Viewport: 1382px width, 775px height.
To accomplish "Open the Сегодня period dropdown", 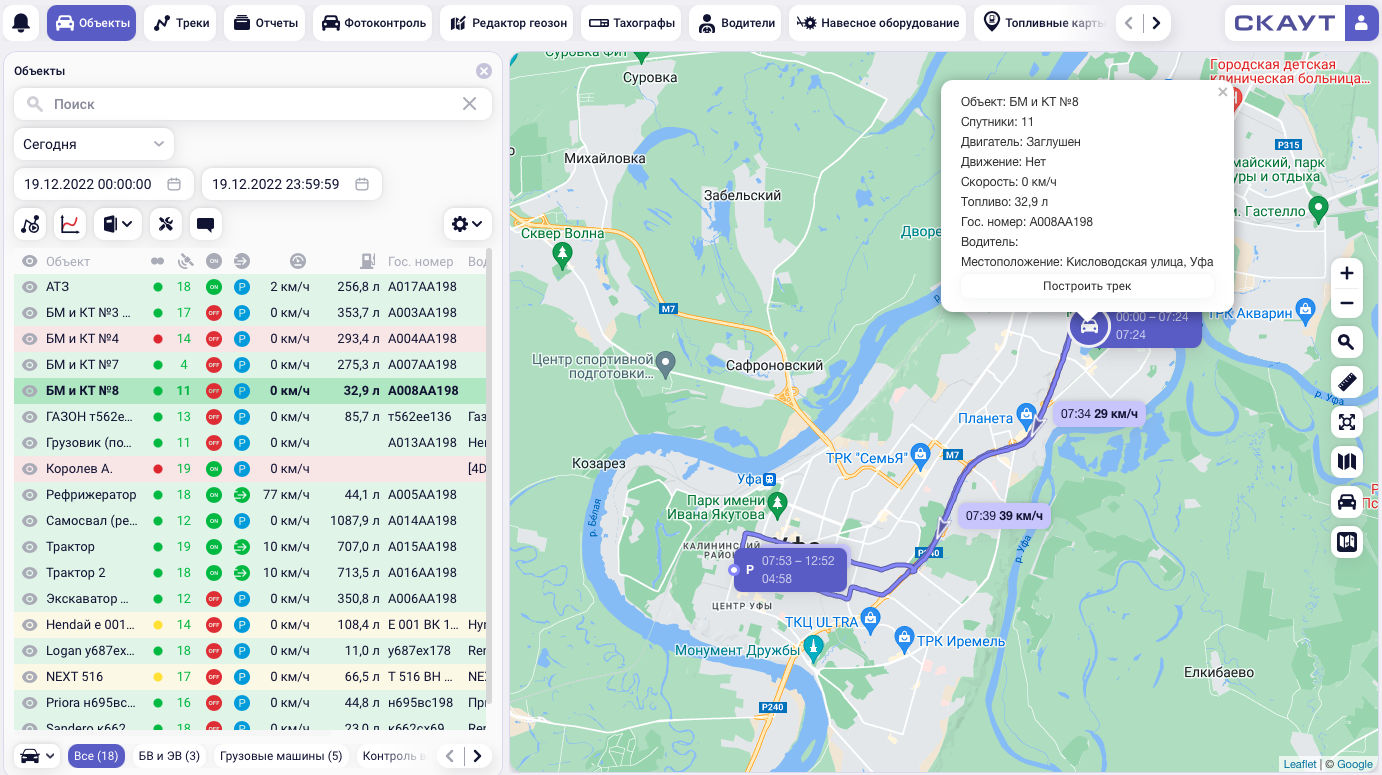I will (x=94, y=144).
